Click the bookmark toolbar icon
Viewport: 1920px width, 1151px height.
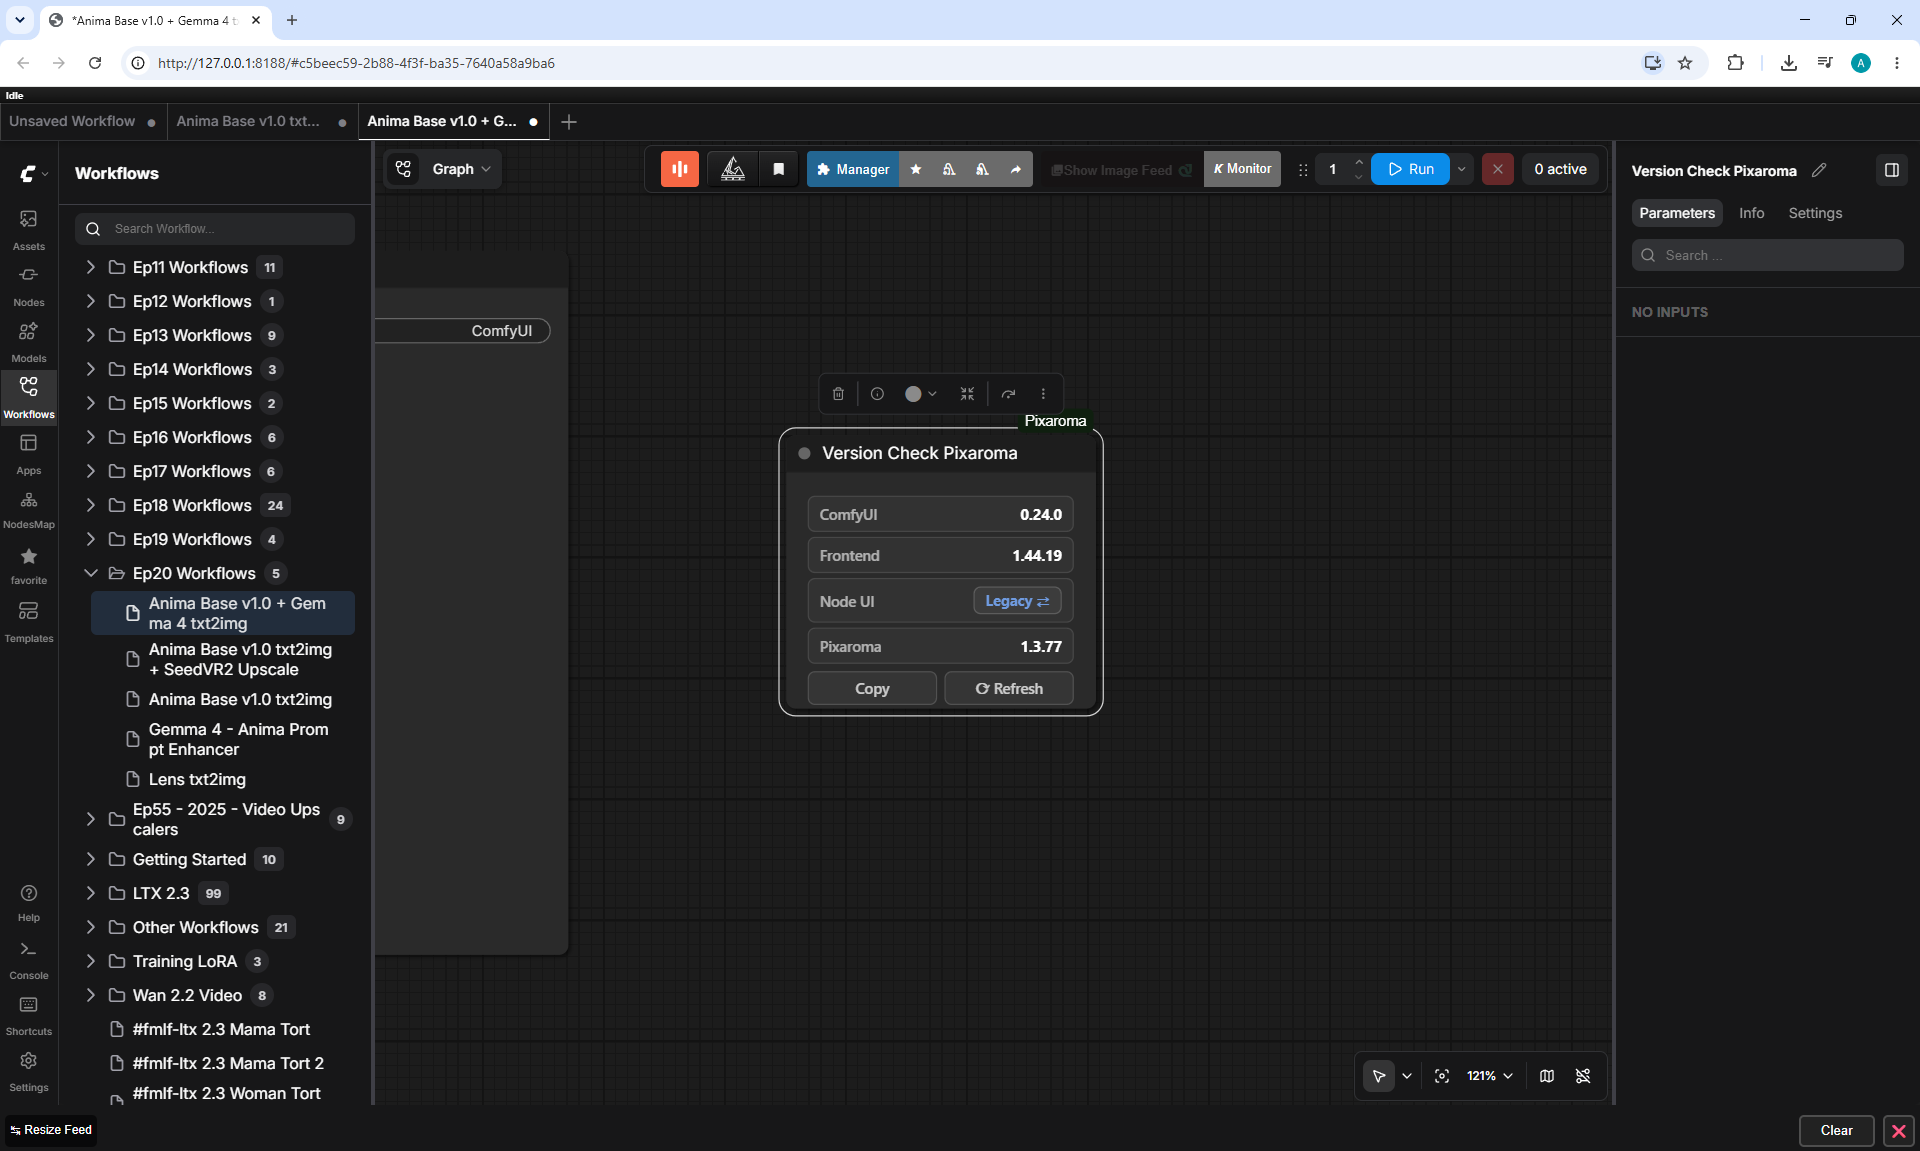tap(779, 169)
